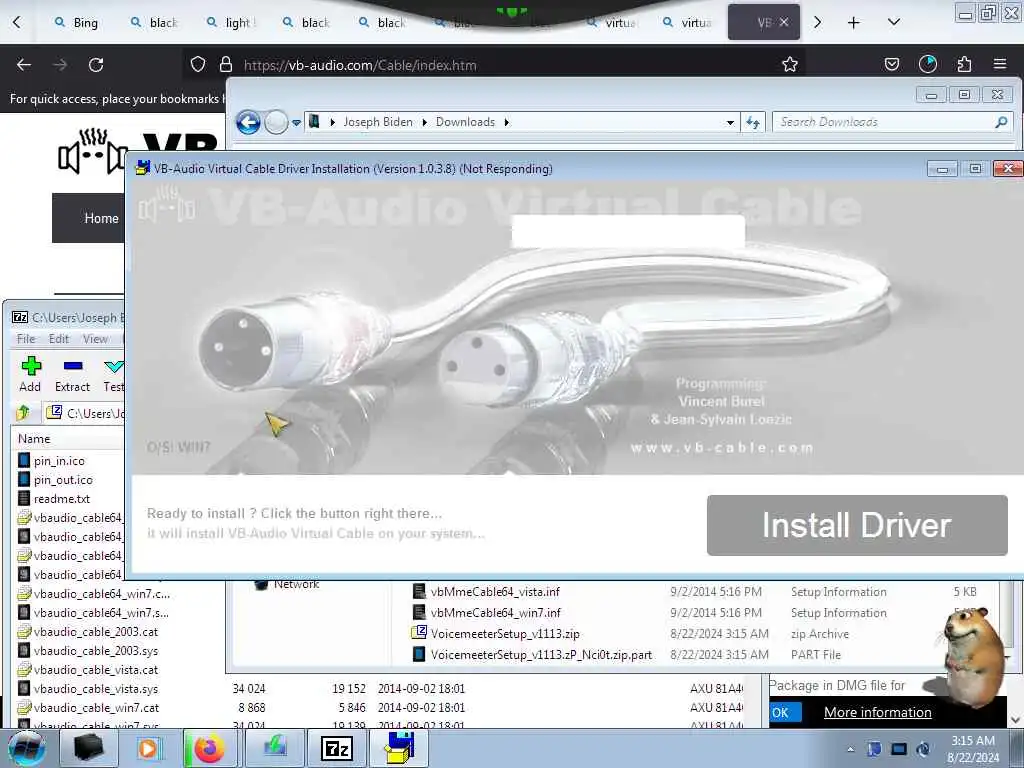
Task: Show hidden system tray icons
Action: tap(850, 749)
